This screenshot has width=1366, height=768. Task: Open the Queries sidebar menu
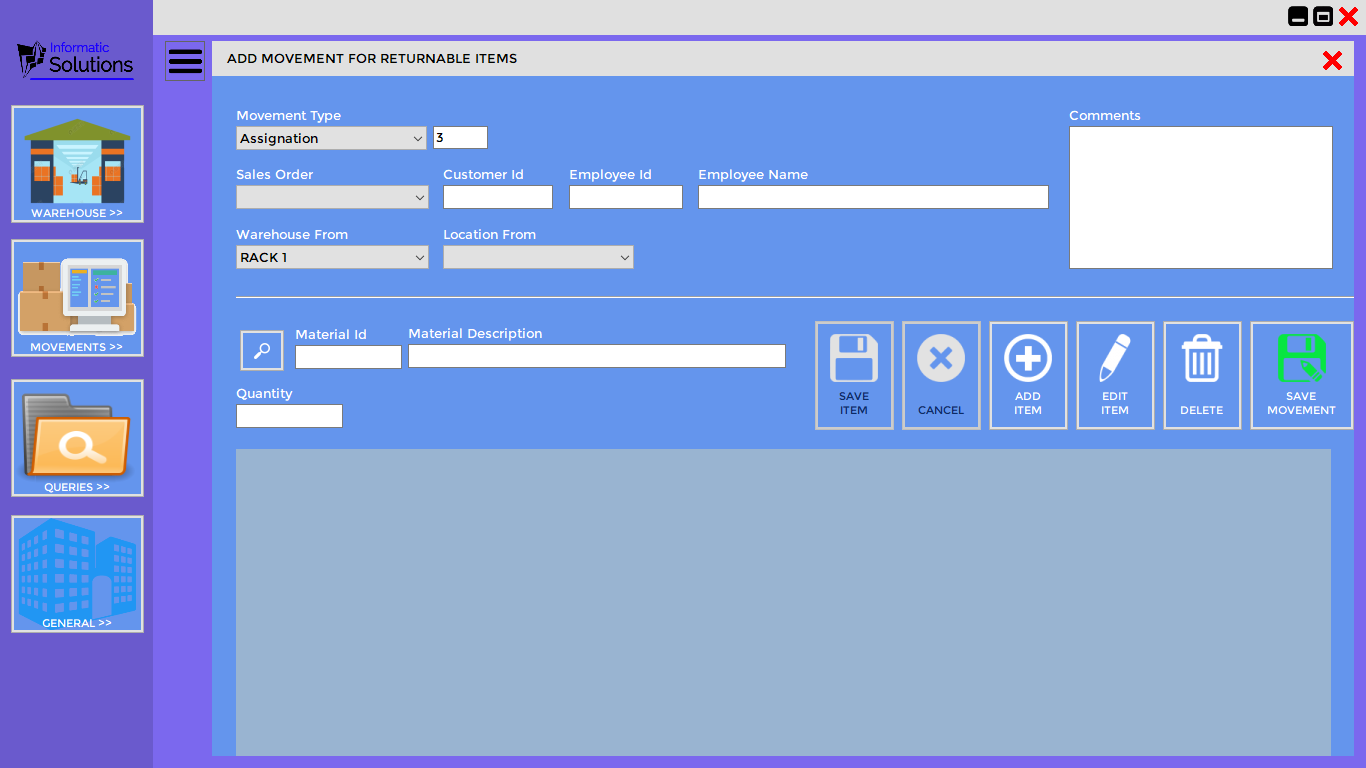[x=77, y=438]
